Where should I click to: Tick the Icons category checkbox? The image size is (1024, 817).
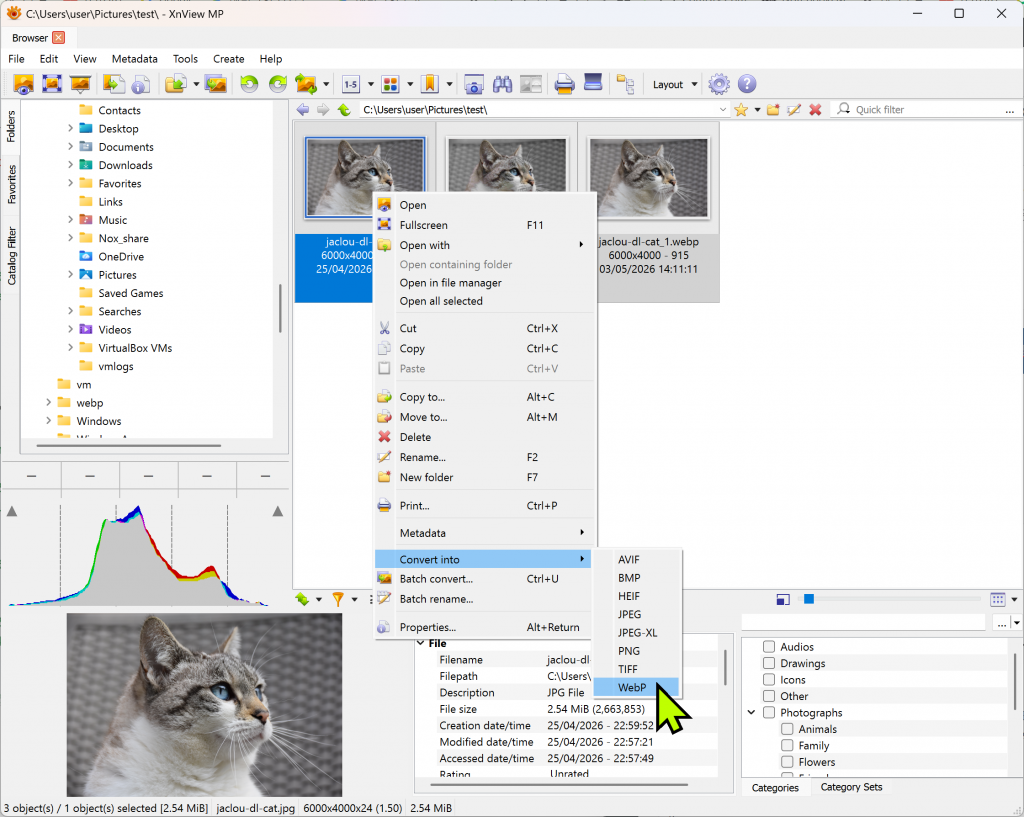click(769, 679)
